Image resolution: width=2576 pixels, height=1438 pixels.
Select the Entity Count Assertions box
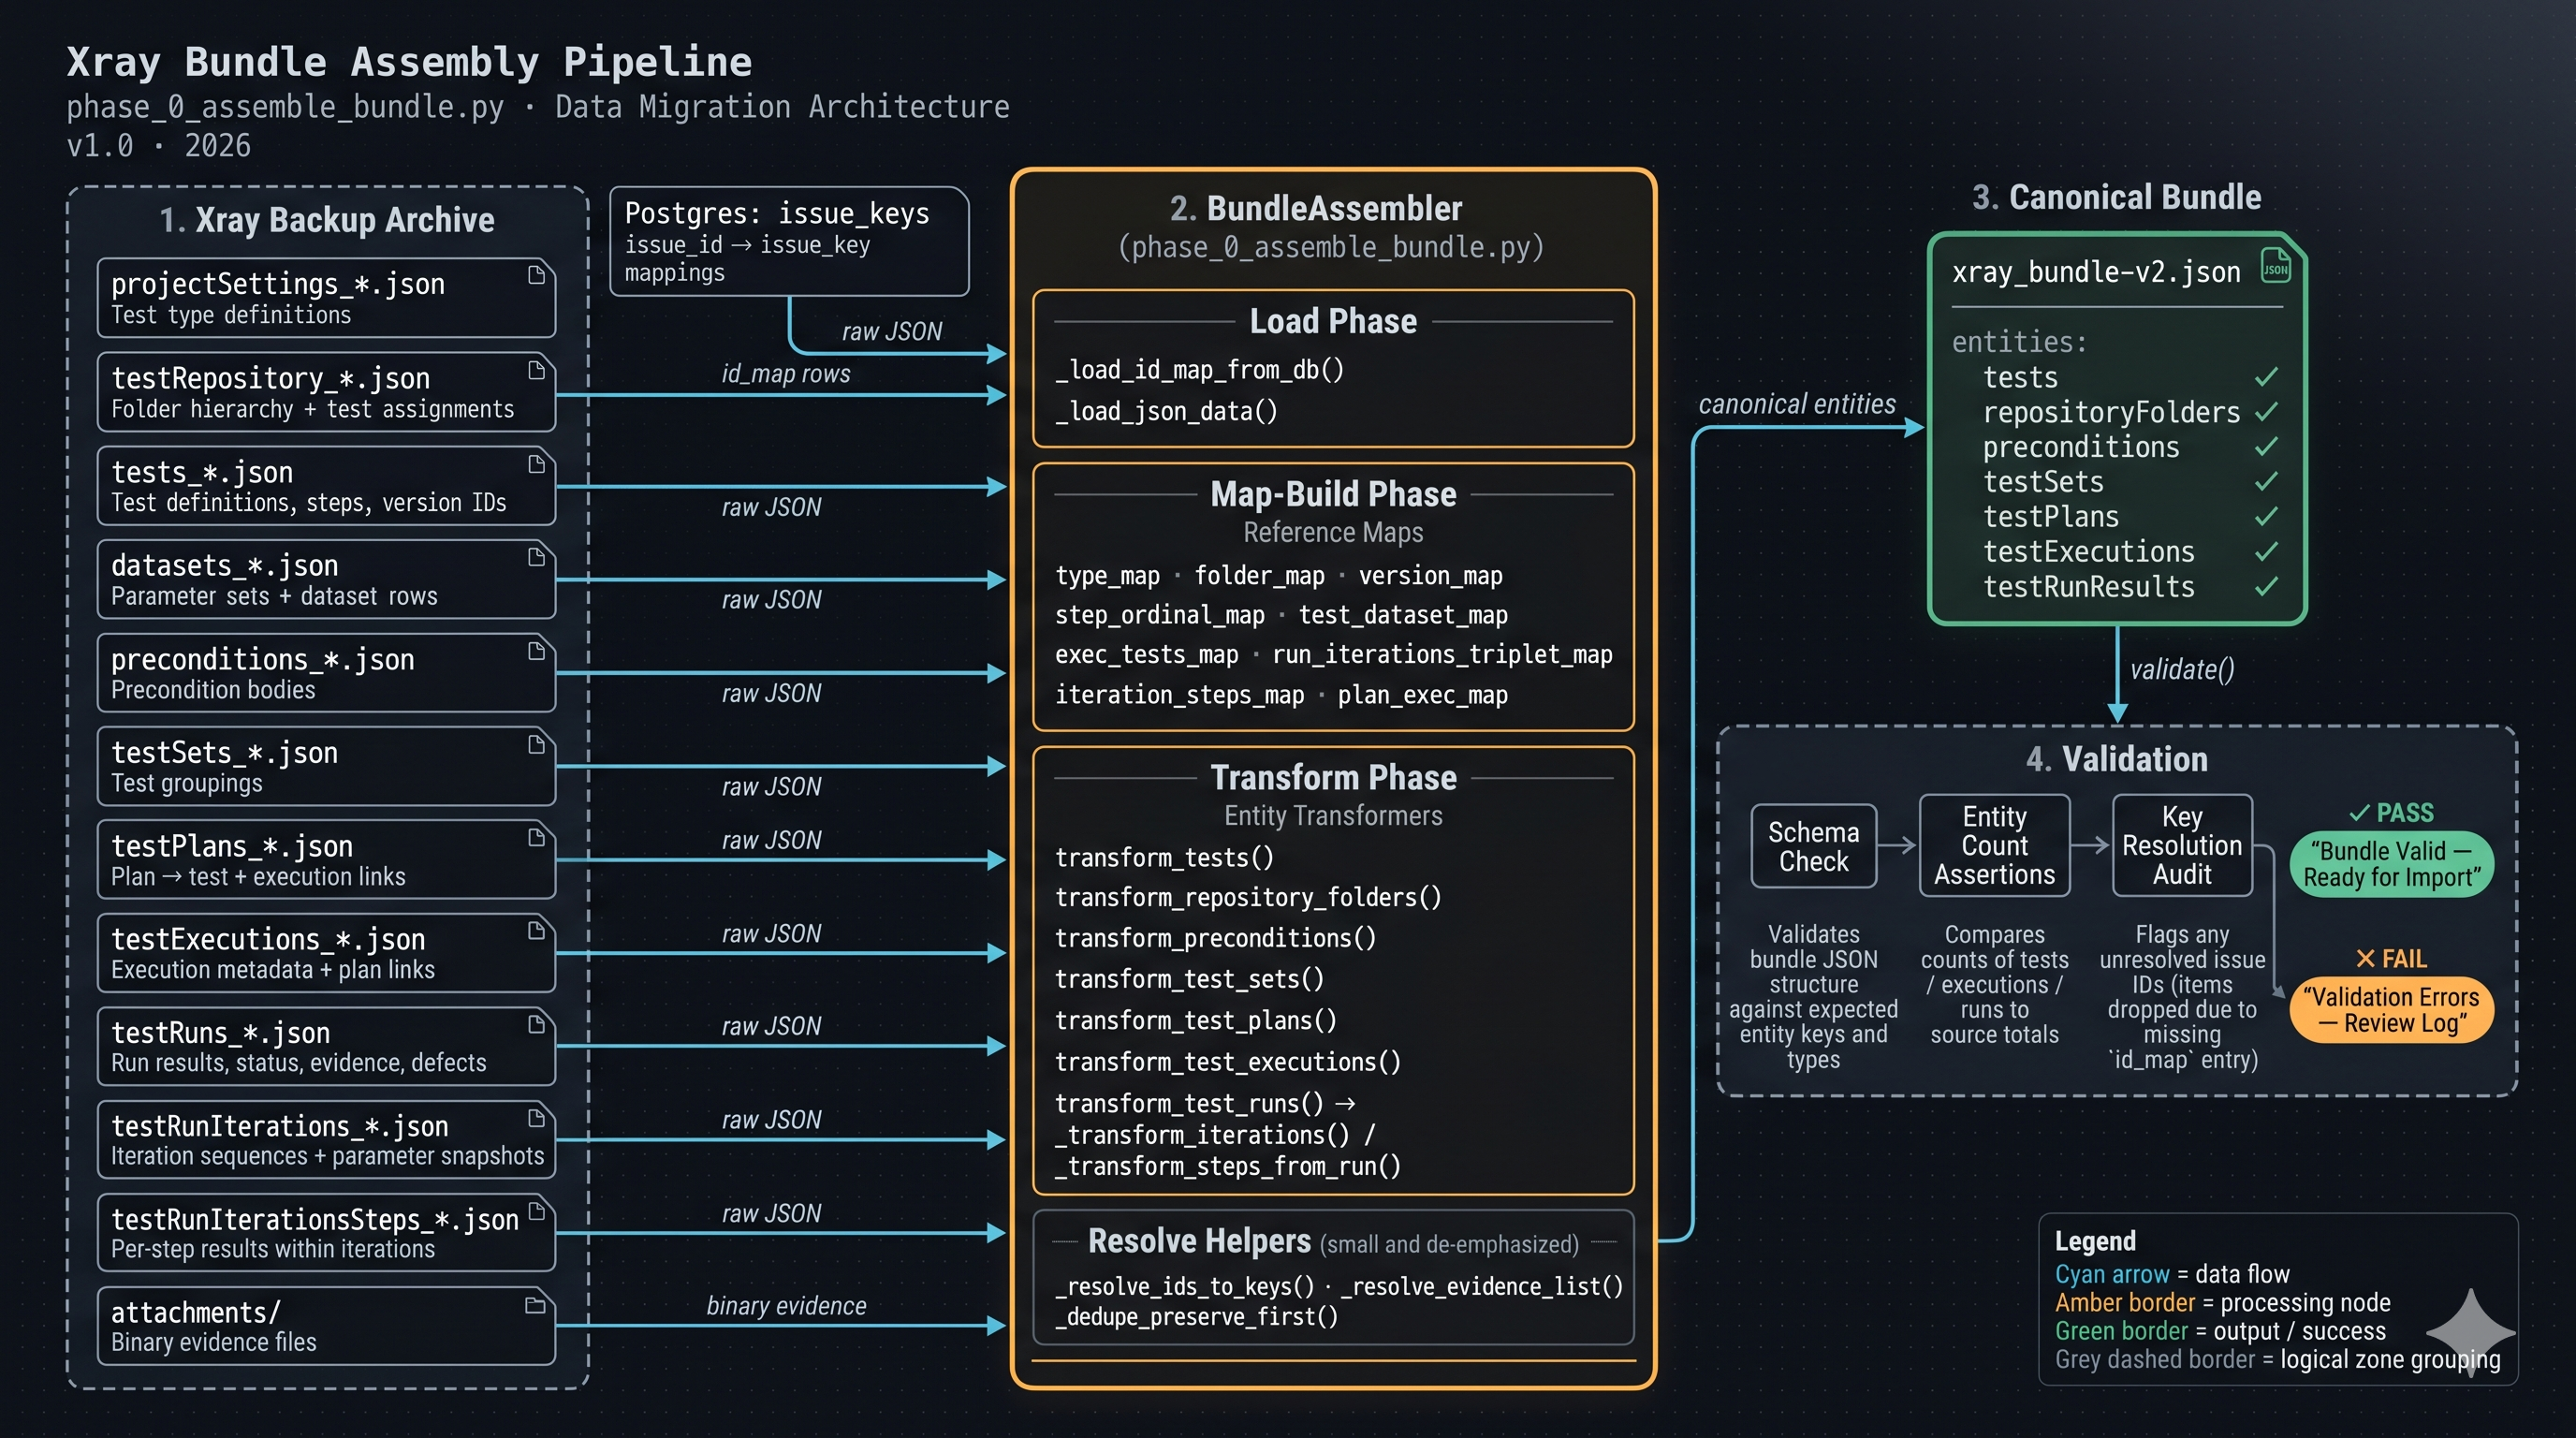(x=1994, y=846)
